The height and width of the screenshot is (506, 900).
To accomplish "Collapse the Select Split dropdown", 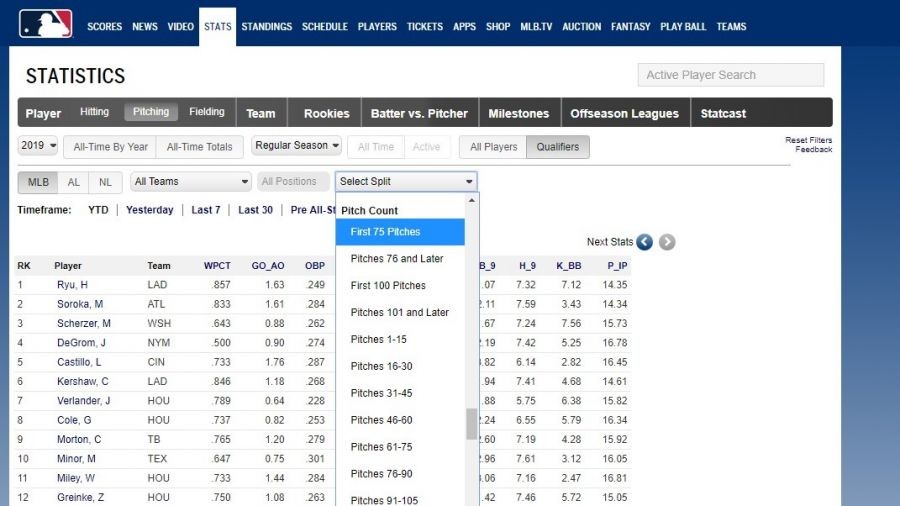I will [x=406, y=181].
